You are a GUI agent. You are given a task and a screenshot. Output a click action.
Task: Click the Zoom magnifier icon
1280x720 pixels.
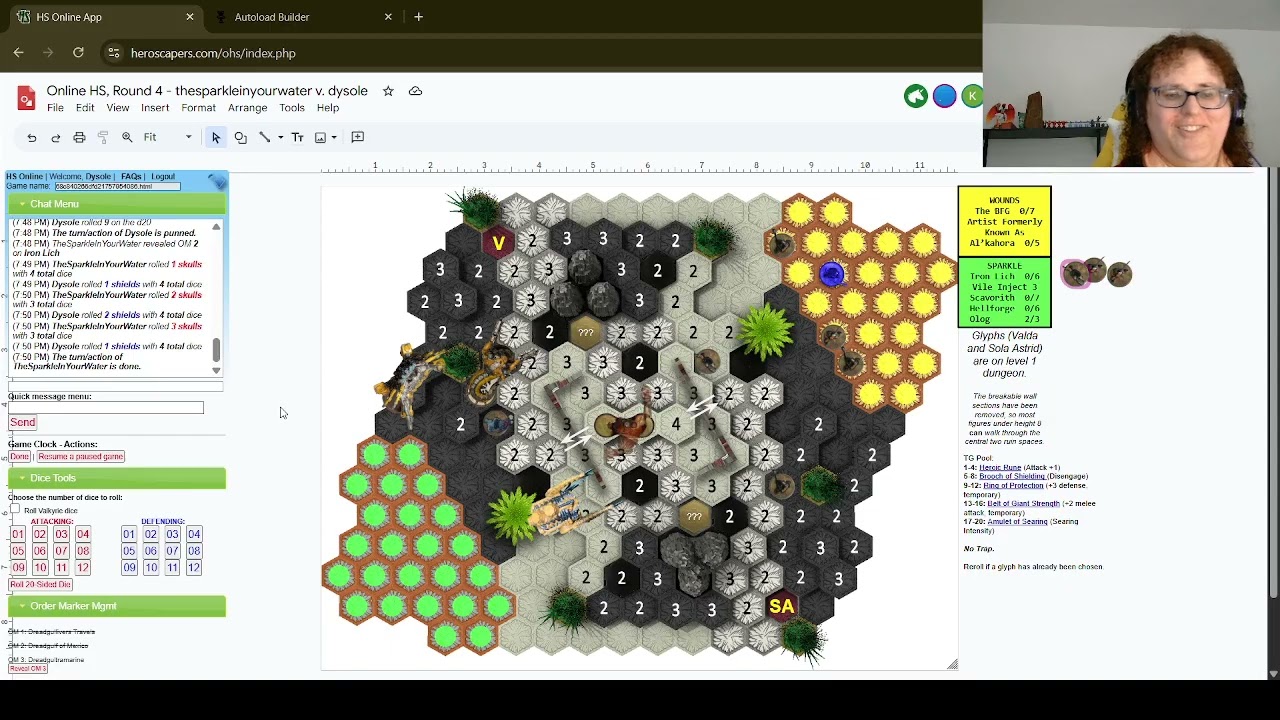[x=127, y=137]
